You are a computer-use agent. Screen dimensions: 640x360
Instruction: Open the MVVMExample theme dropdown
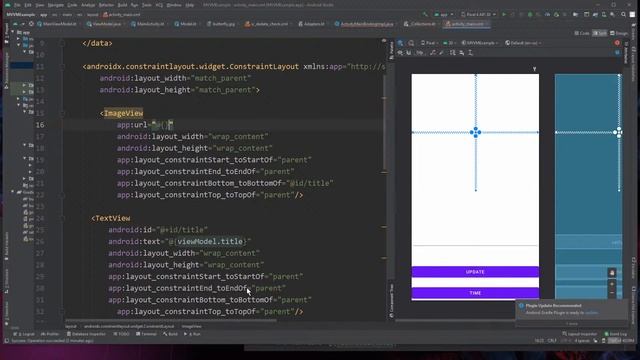coord(480,43)
